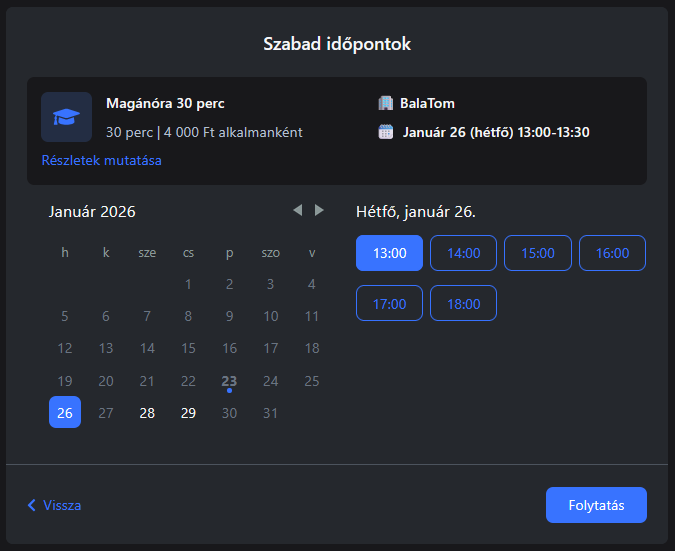Click the graduation cap service icon
Image resolution: width=675 pixels, height=551 pixels.
66,117
